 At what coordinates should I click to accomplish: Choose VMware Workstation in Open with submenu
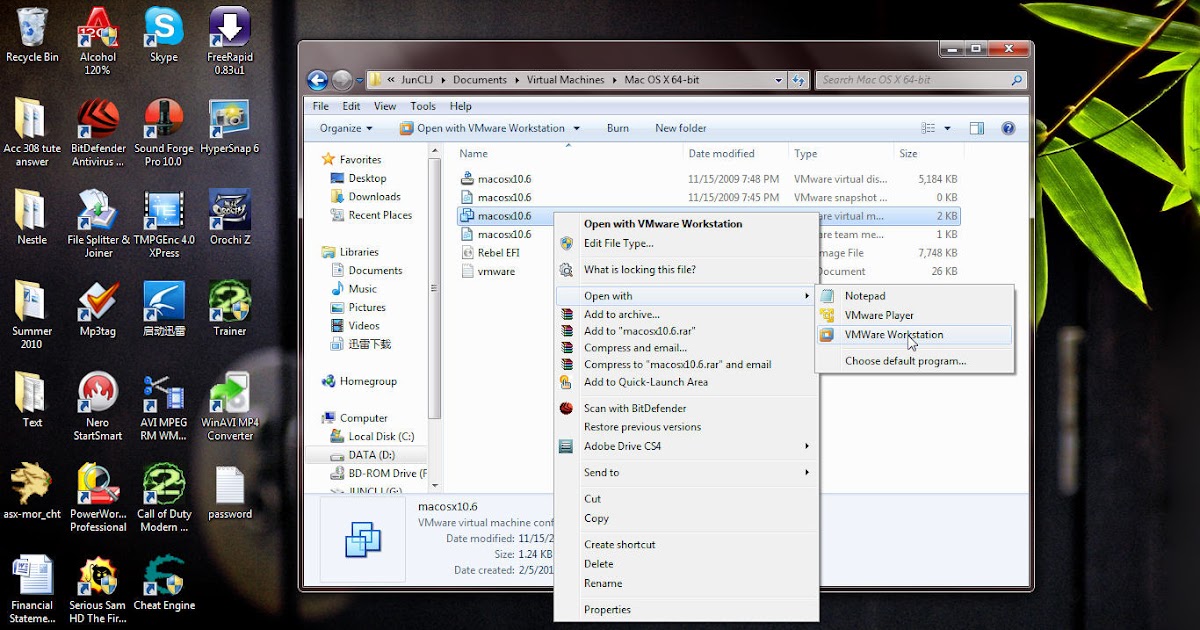click(x=914, y=335)
